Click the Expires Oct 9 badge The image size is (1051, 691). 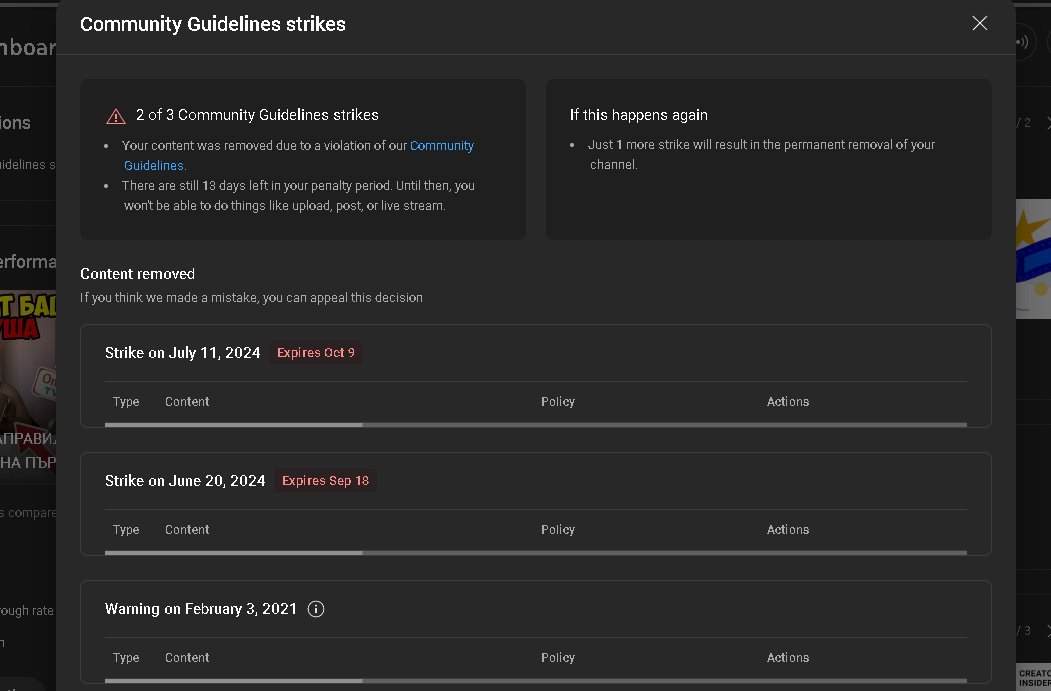(x=316, y=353)
